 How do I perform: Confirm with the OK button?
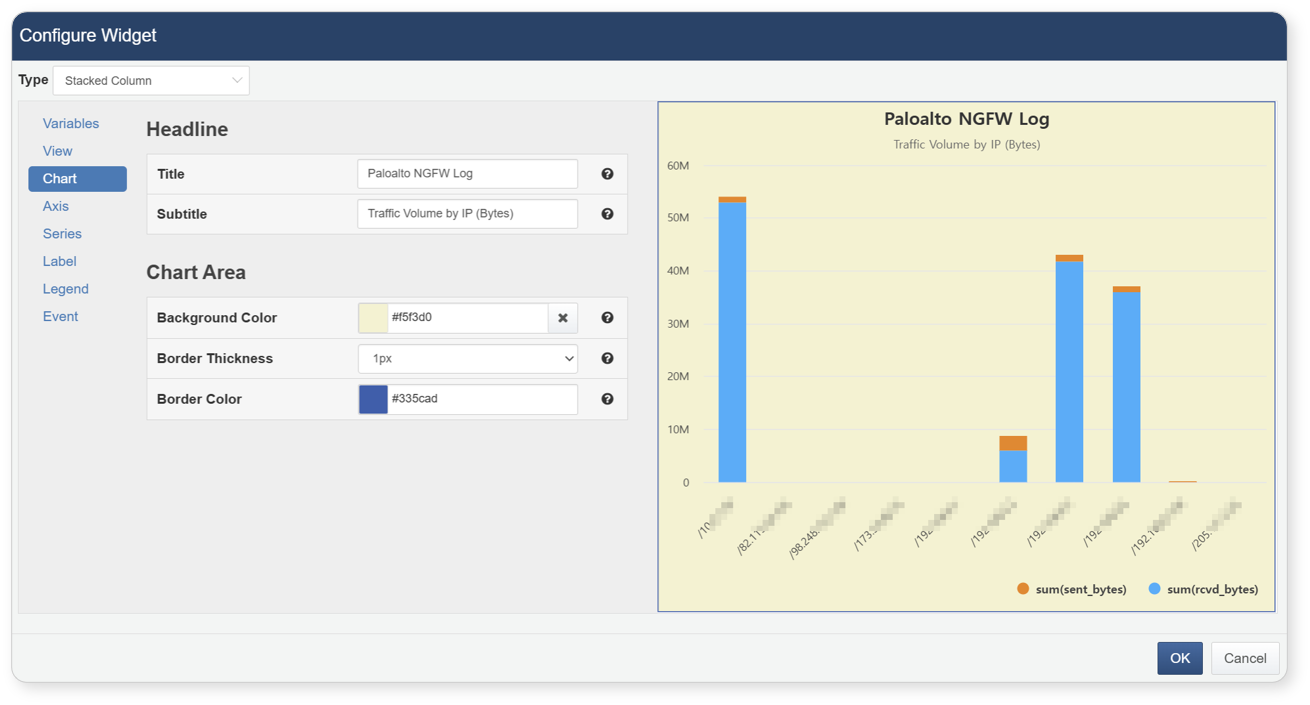[x=1180, y=658]
